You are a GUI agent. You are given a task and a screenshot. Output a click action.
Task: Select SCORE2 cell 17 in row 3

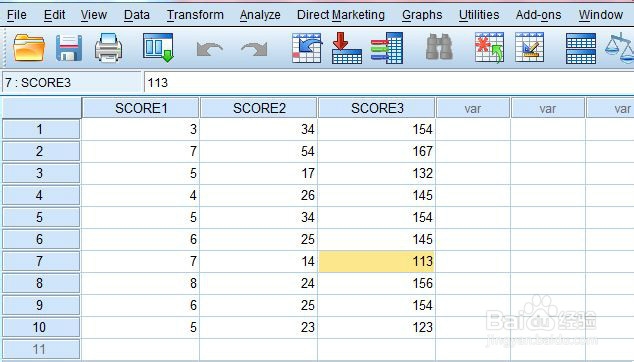click(259, 173)
